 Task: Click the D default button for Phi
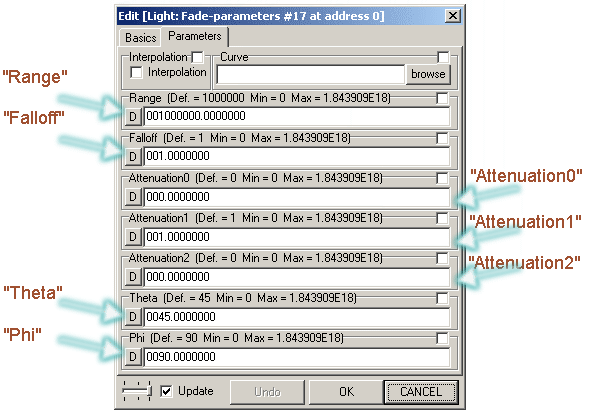(x=133, y=357)
